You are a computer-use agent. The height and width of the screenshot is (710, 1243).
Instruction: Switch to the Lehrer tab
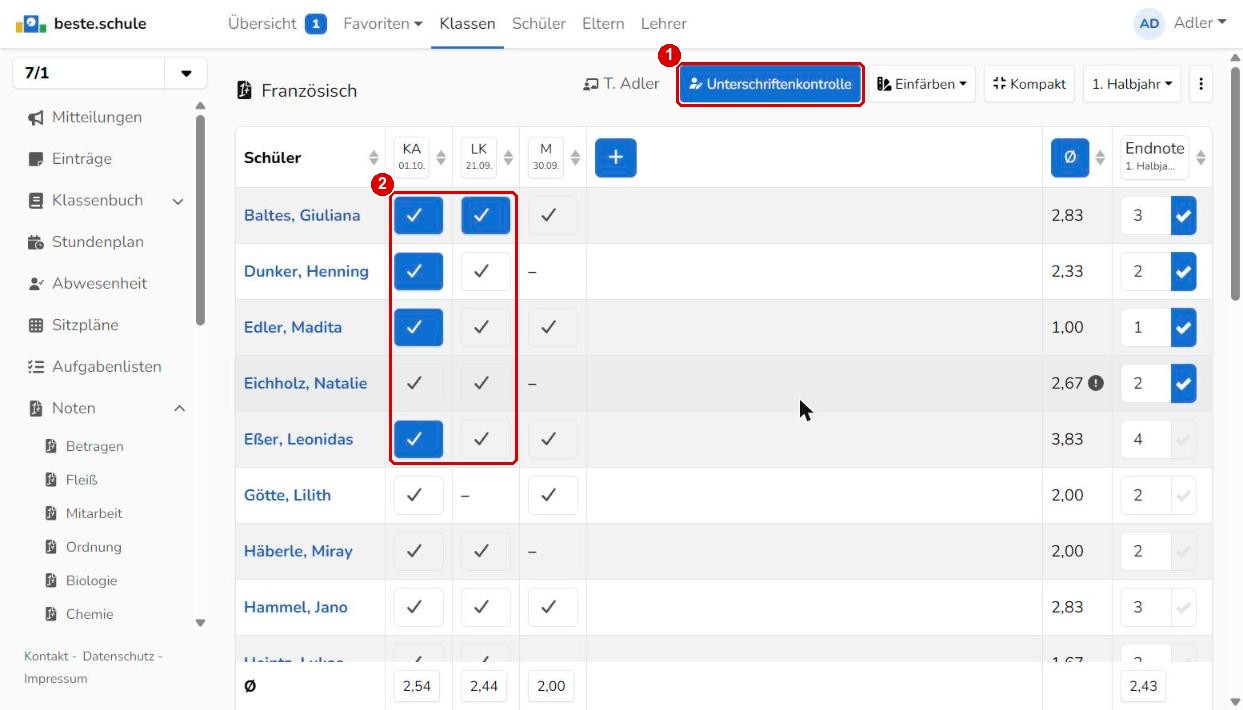[664, 23]
